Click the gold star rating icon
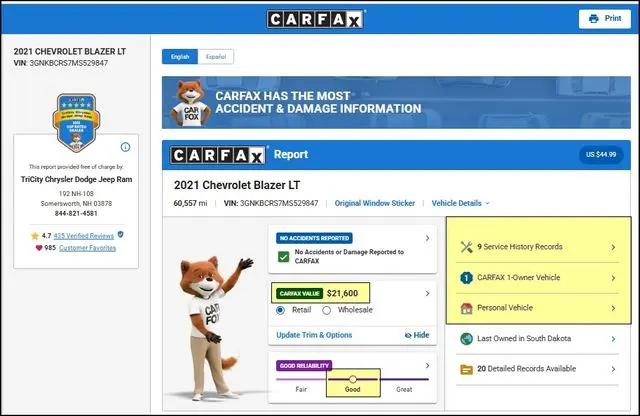Image resolution: width=640 pixels, height=416 pixels. click(35, 236)
